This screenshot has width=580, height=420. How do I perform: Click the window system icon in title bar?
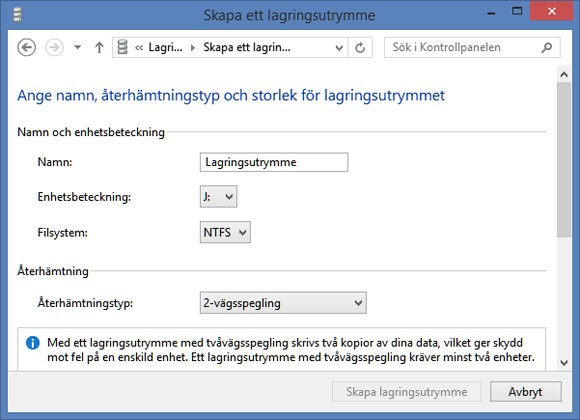pos(17,15)
